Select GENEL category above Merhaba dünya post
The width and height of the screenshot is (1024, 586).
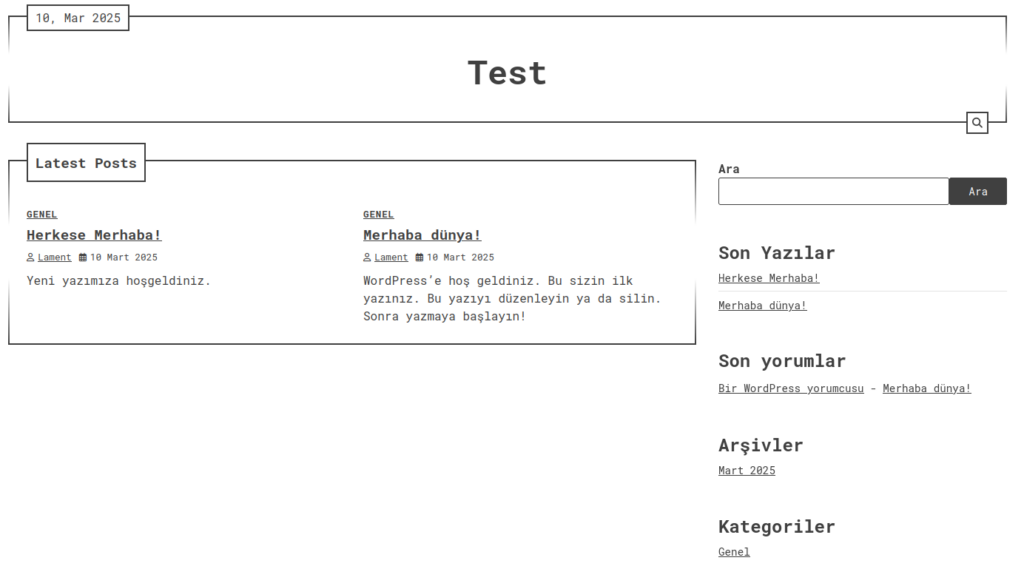point(378,214)
